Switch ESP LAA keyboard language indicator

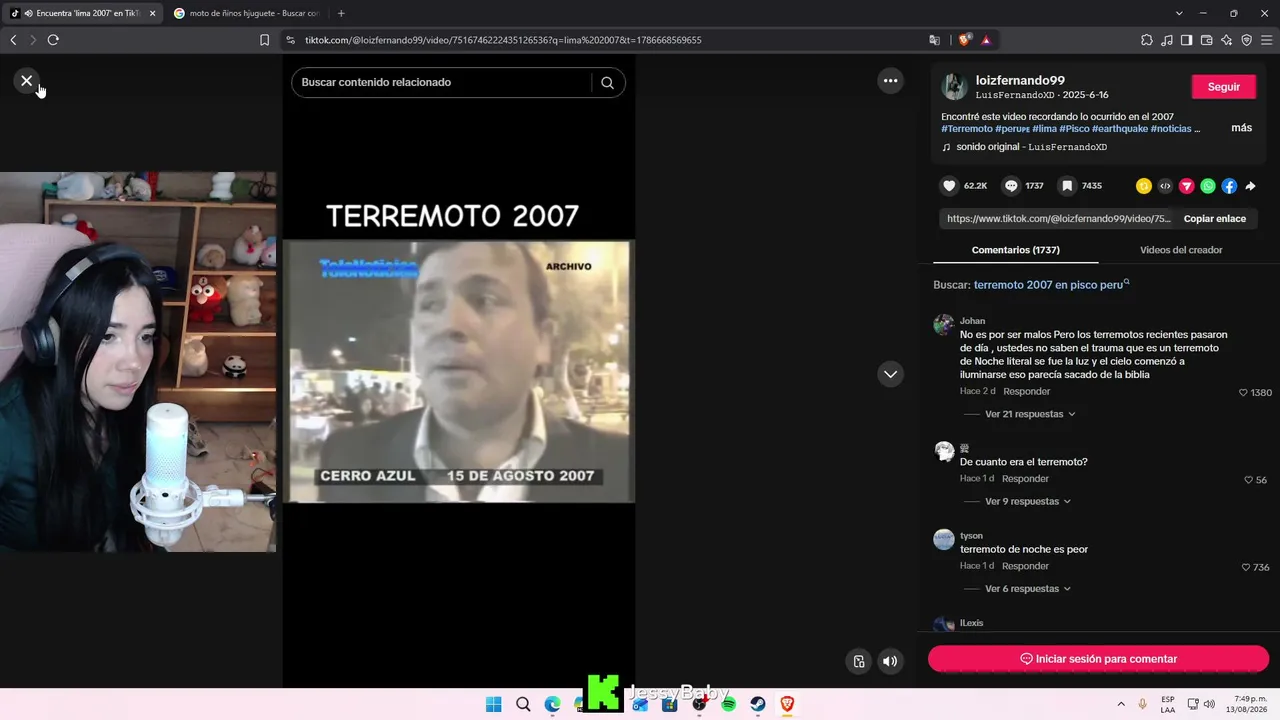[1168, 704]
